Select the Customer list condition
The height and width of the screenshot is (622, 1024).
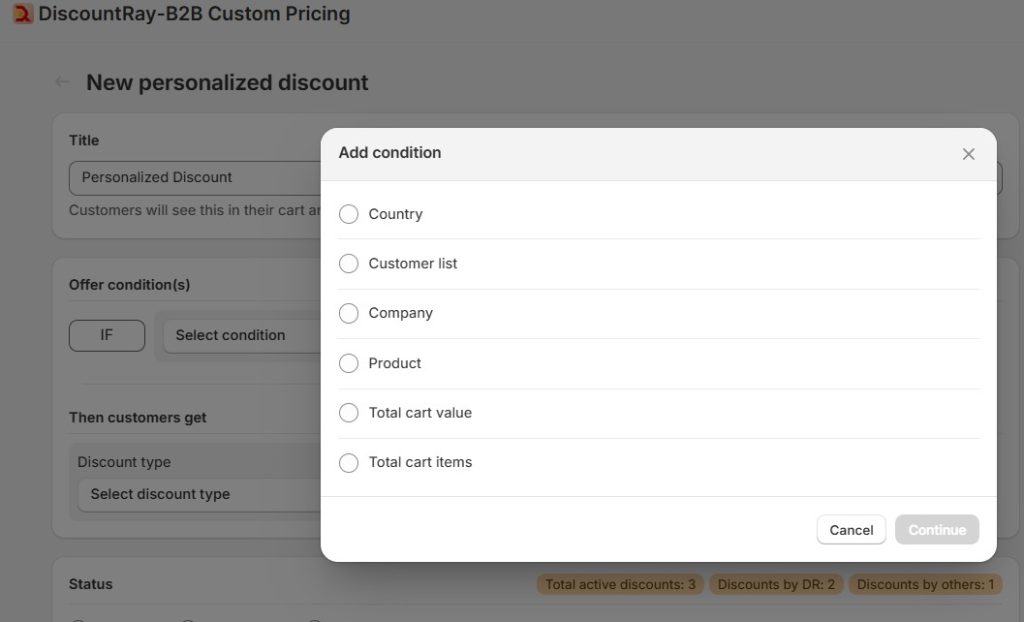[x=348, y=263]
